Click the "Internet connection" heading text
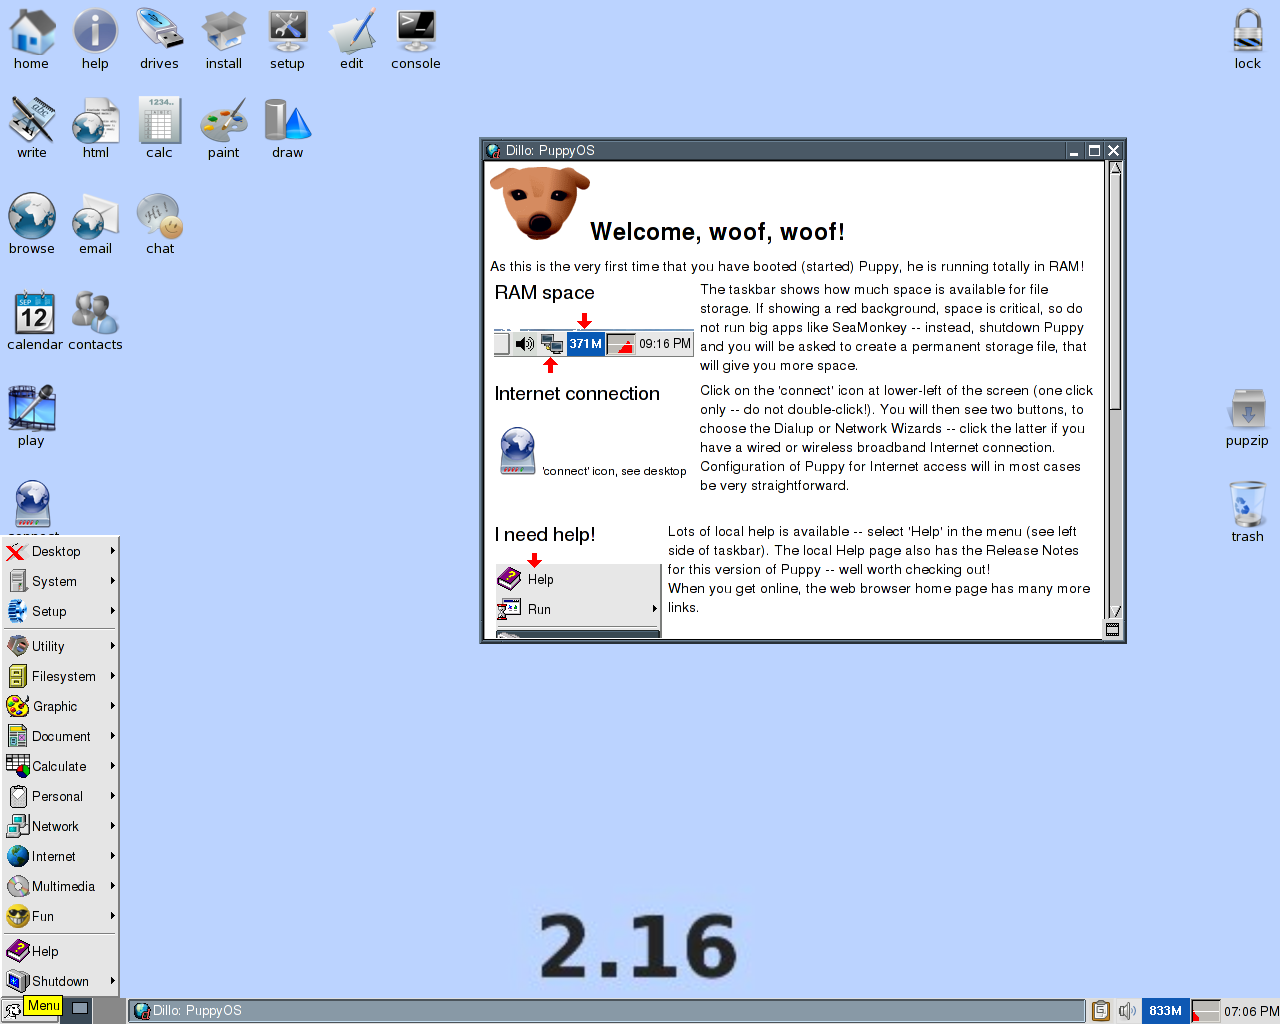This screenshot has width=1280, height=1024. (x=577, y=394)
